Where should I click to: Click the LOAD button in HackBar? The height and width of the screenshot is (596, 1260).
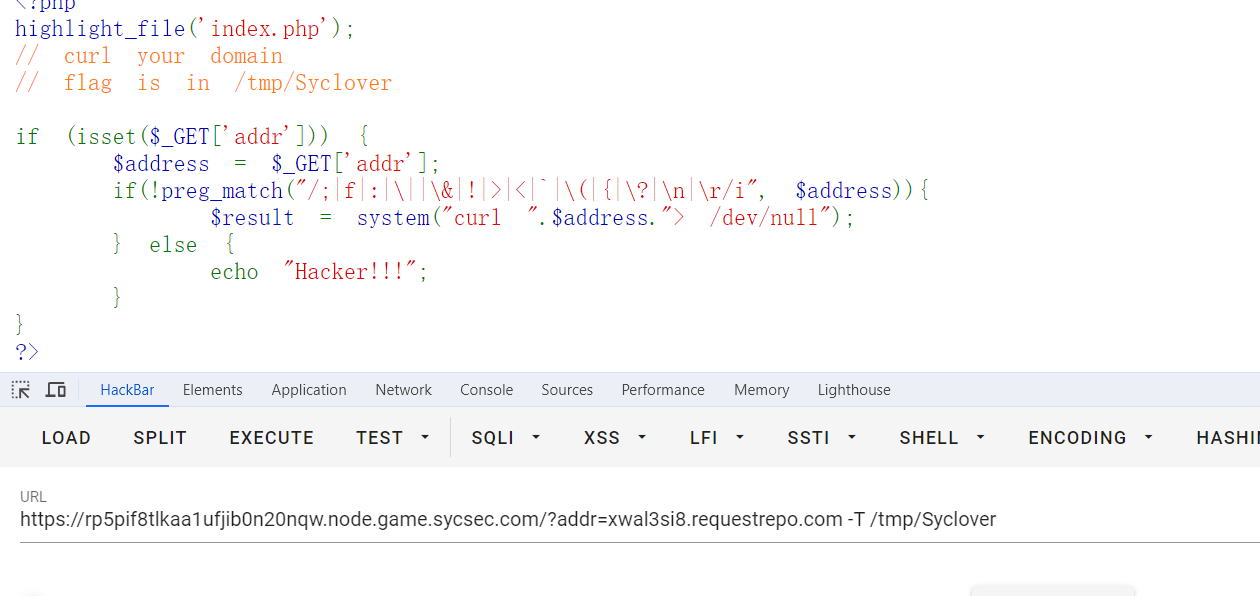tap(66, 438)
